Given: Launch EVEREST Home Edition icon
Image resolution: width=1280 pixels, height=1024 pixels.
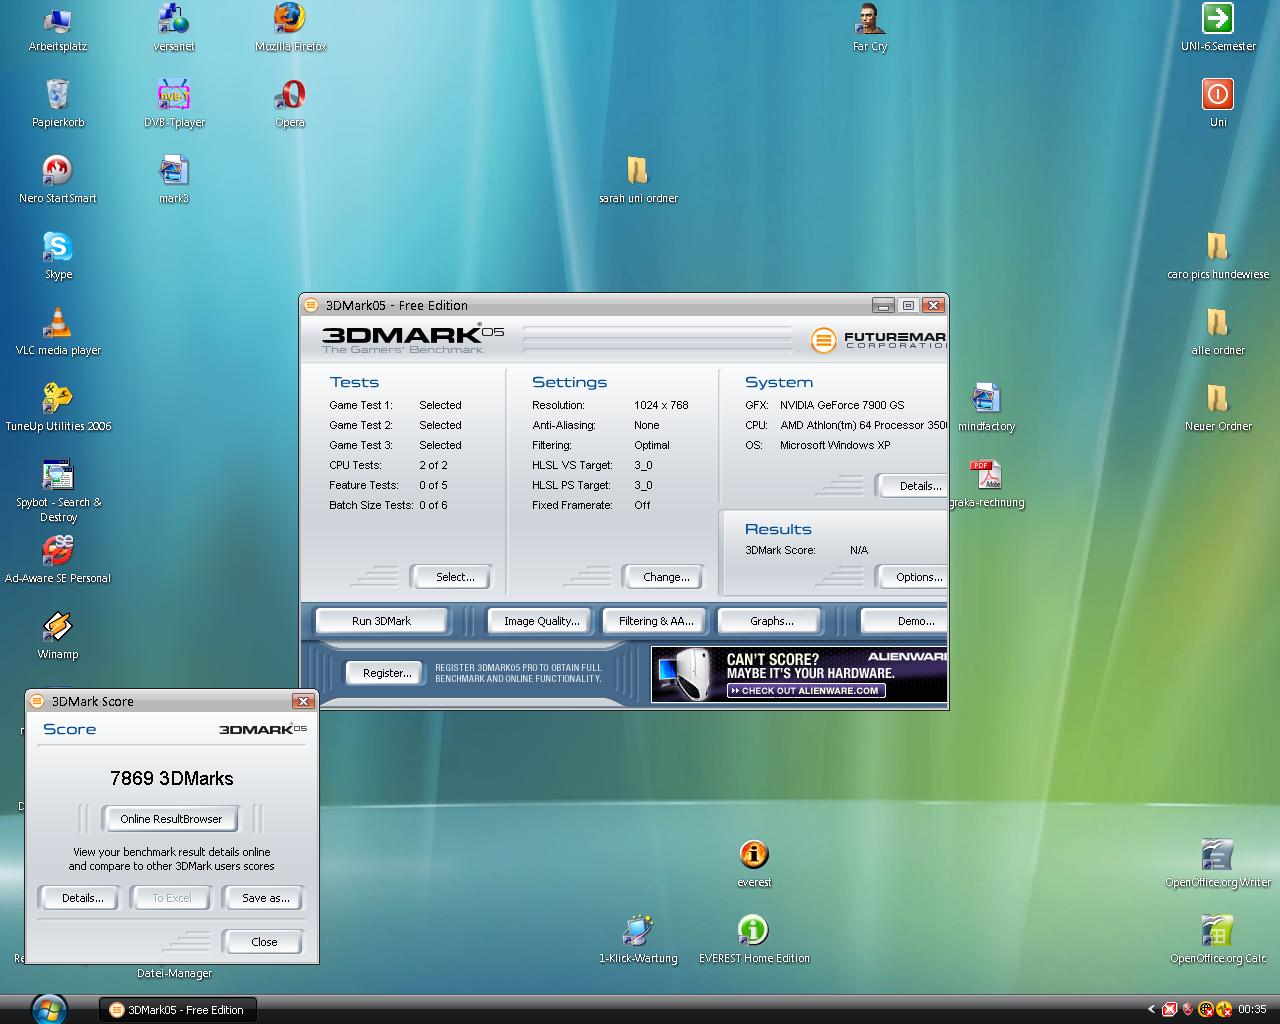Looking at the screenshot, I should (754, 941).
